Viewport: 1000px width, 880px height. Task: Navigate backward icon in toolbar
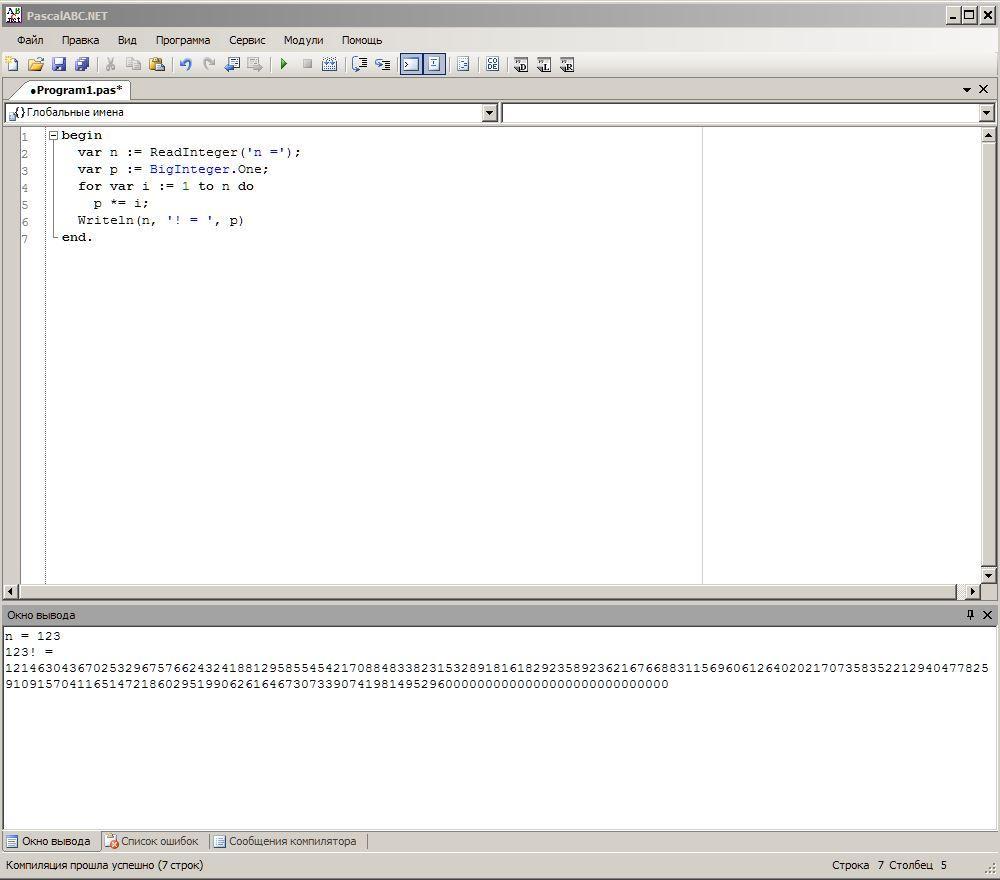(x=232, y=64)
